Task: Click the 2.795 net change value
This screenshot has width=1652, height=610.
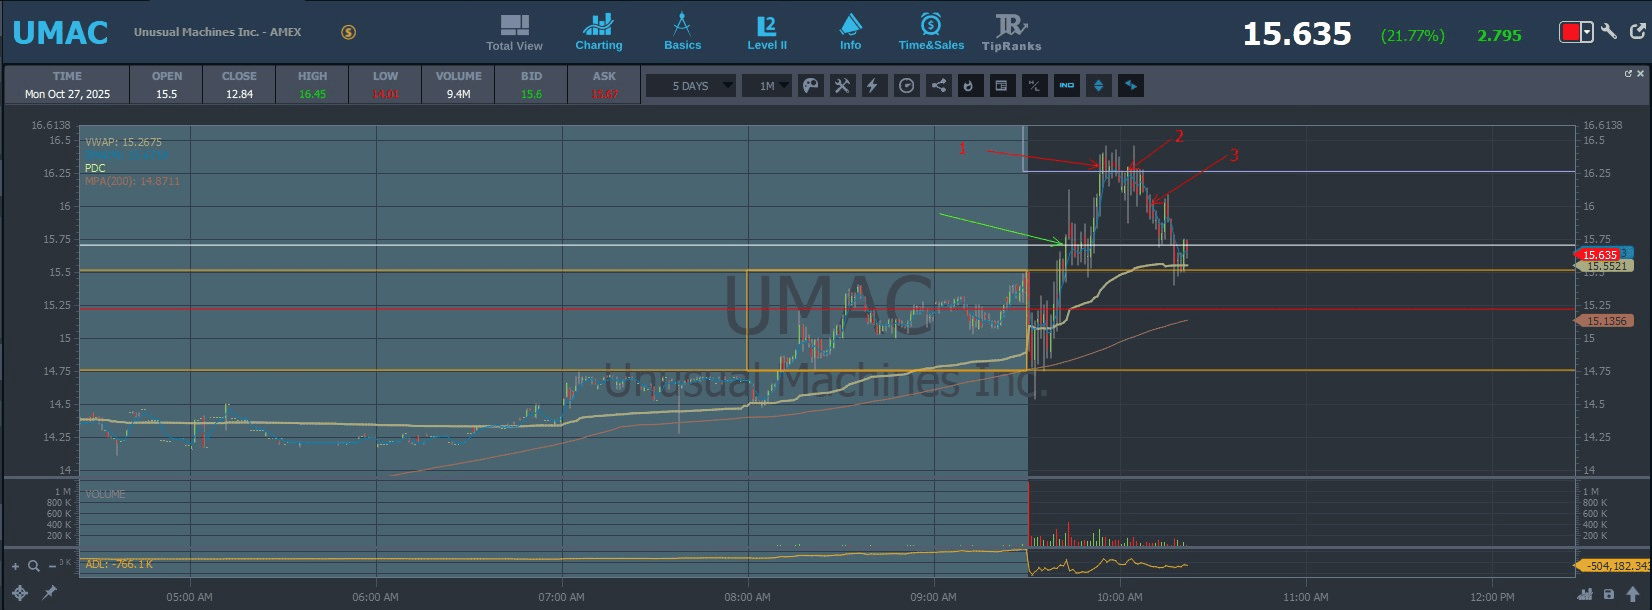Action: tap(1499, 36)
